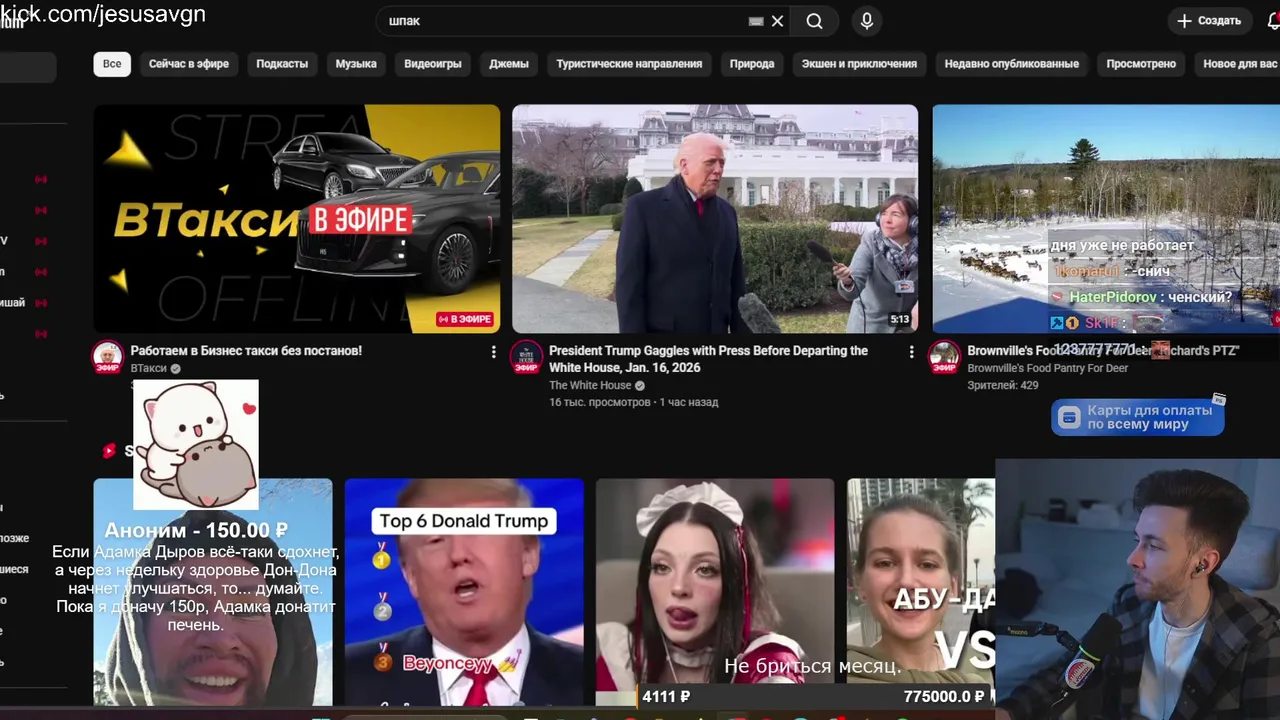1280x720 pixels.
Task: Open the first short with hooded man
Action: [x=213, y=592]
